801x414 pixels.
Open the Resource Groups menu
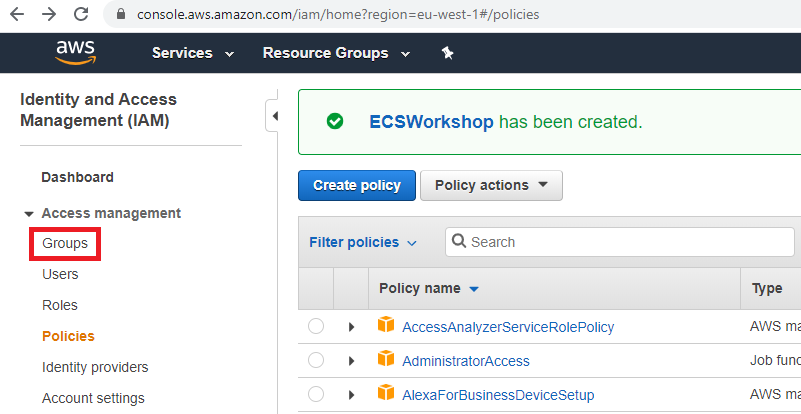point(336,53)
